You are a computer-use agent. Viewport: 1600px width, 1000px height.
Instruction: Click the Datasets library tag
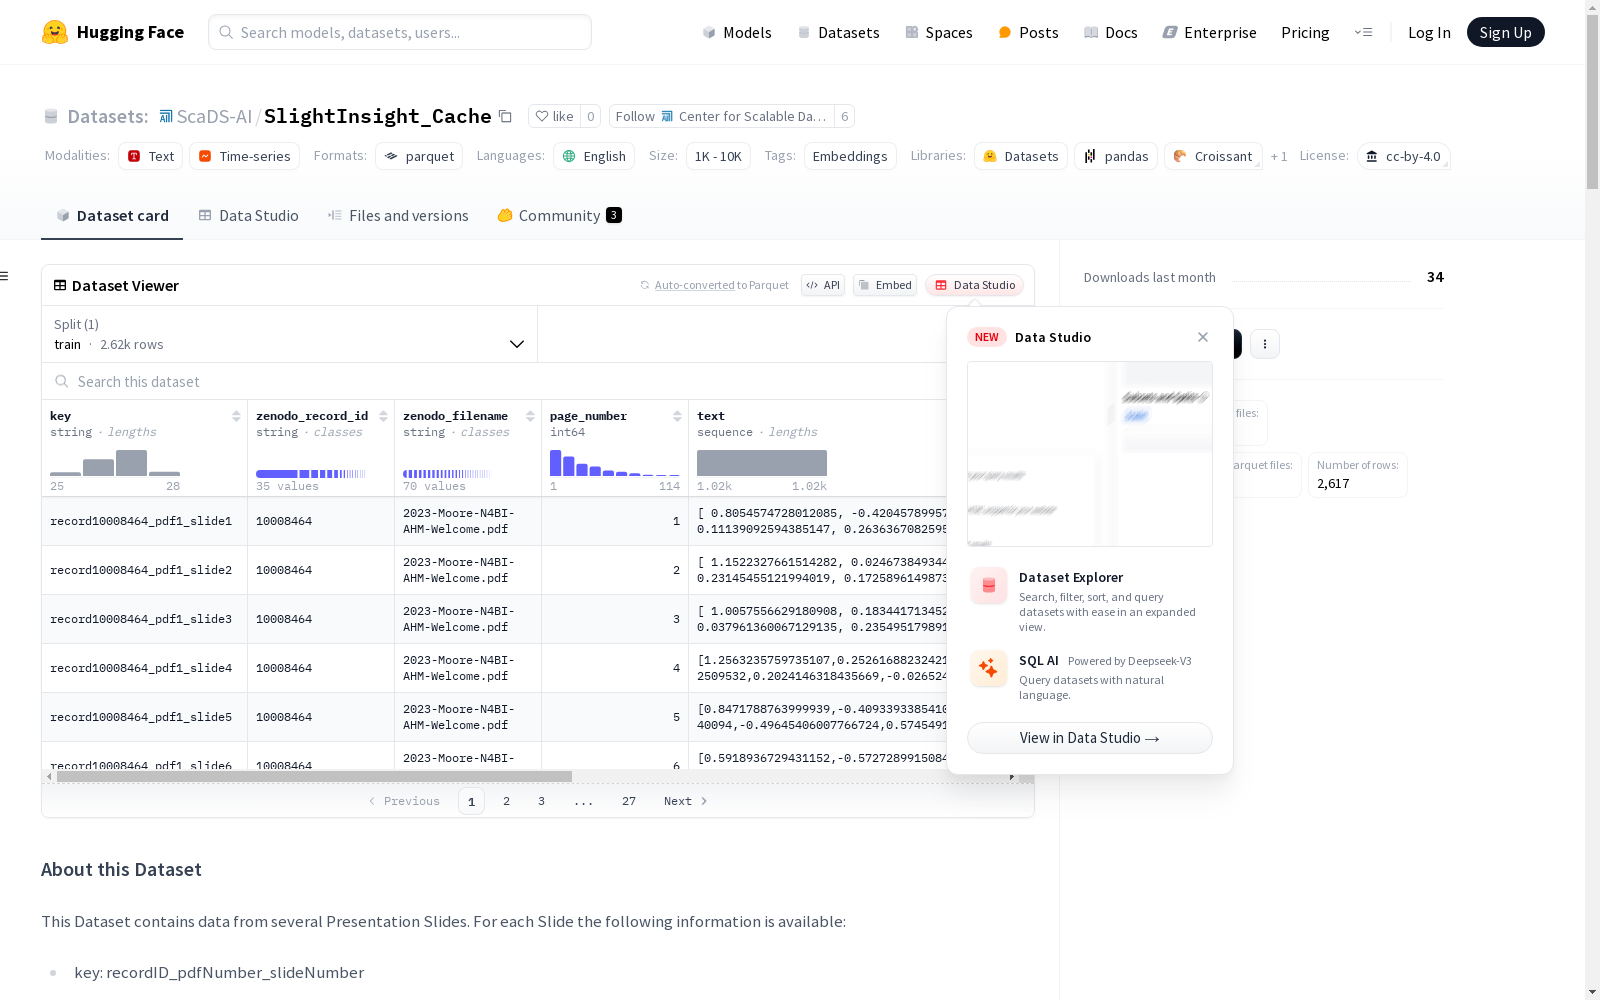coord(1021,156)
